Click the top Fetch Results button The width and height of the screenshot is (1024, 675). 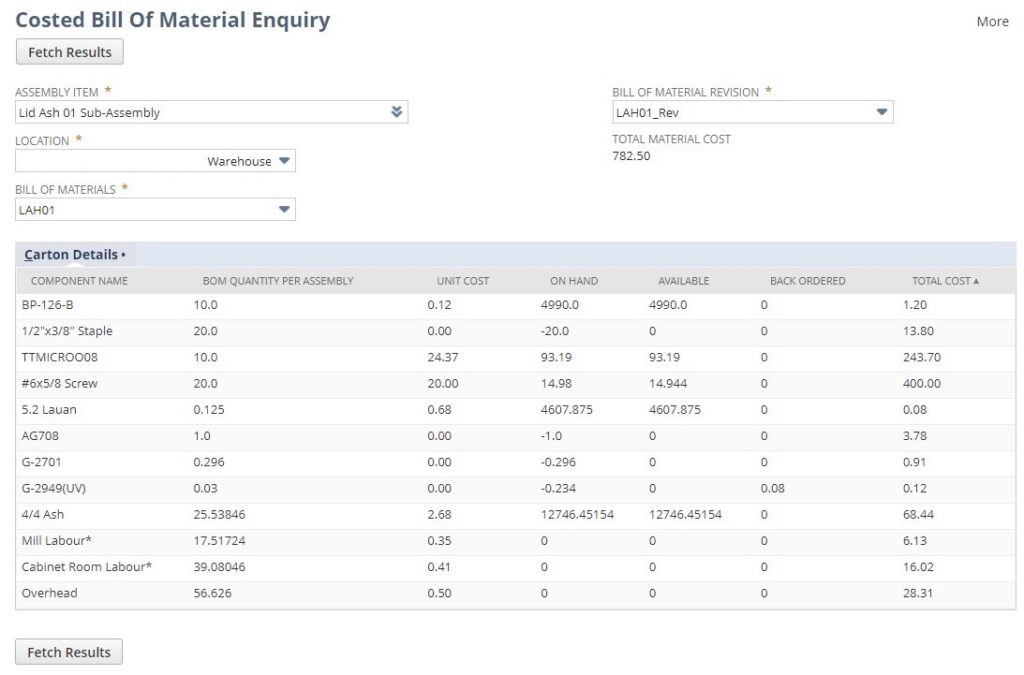click(69, 52)
